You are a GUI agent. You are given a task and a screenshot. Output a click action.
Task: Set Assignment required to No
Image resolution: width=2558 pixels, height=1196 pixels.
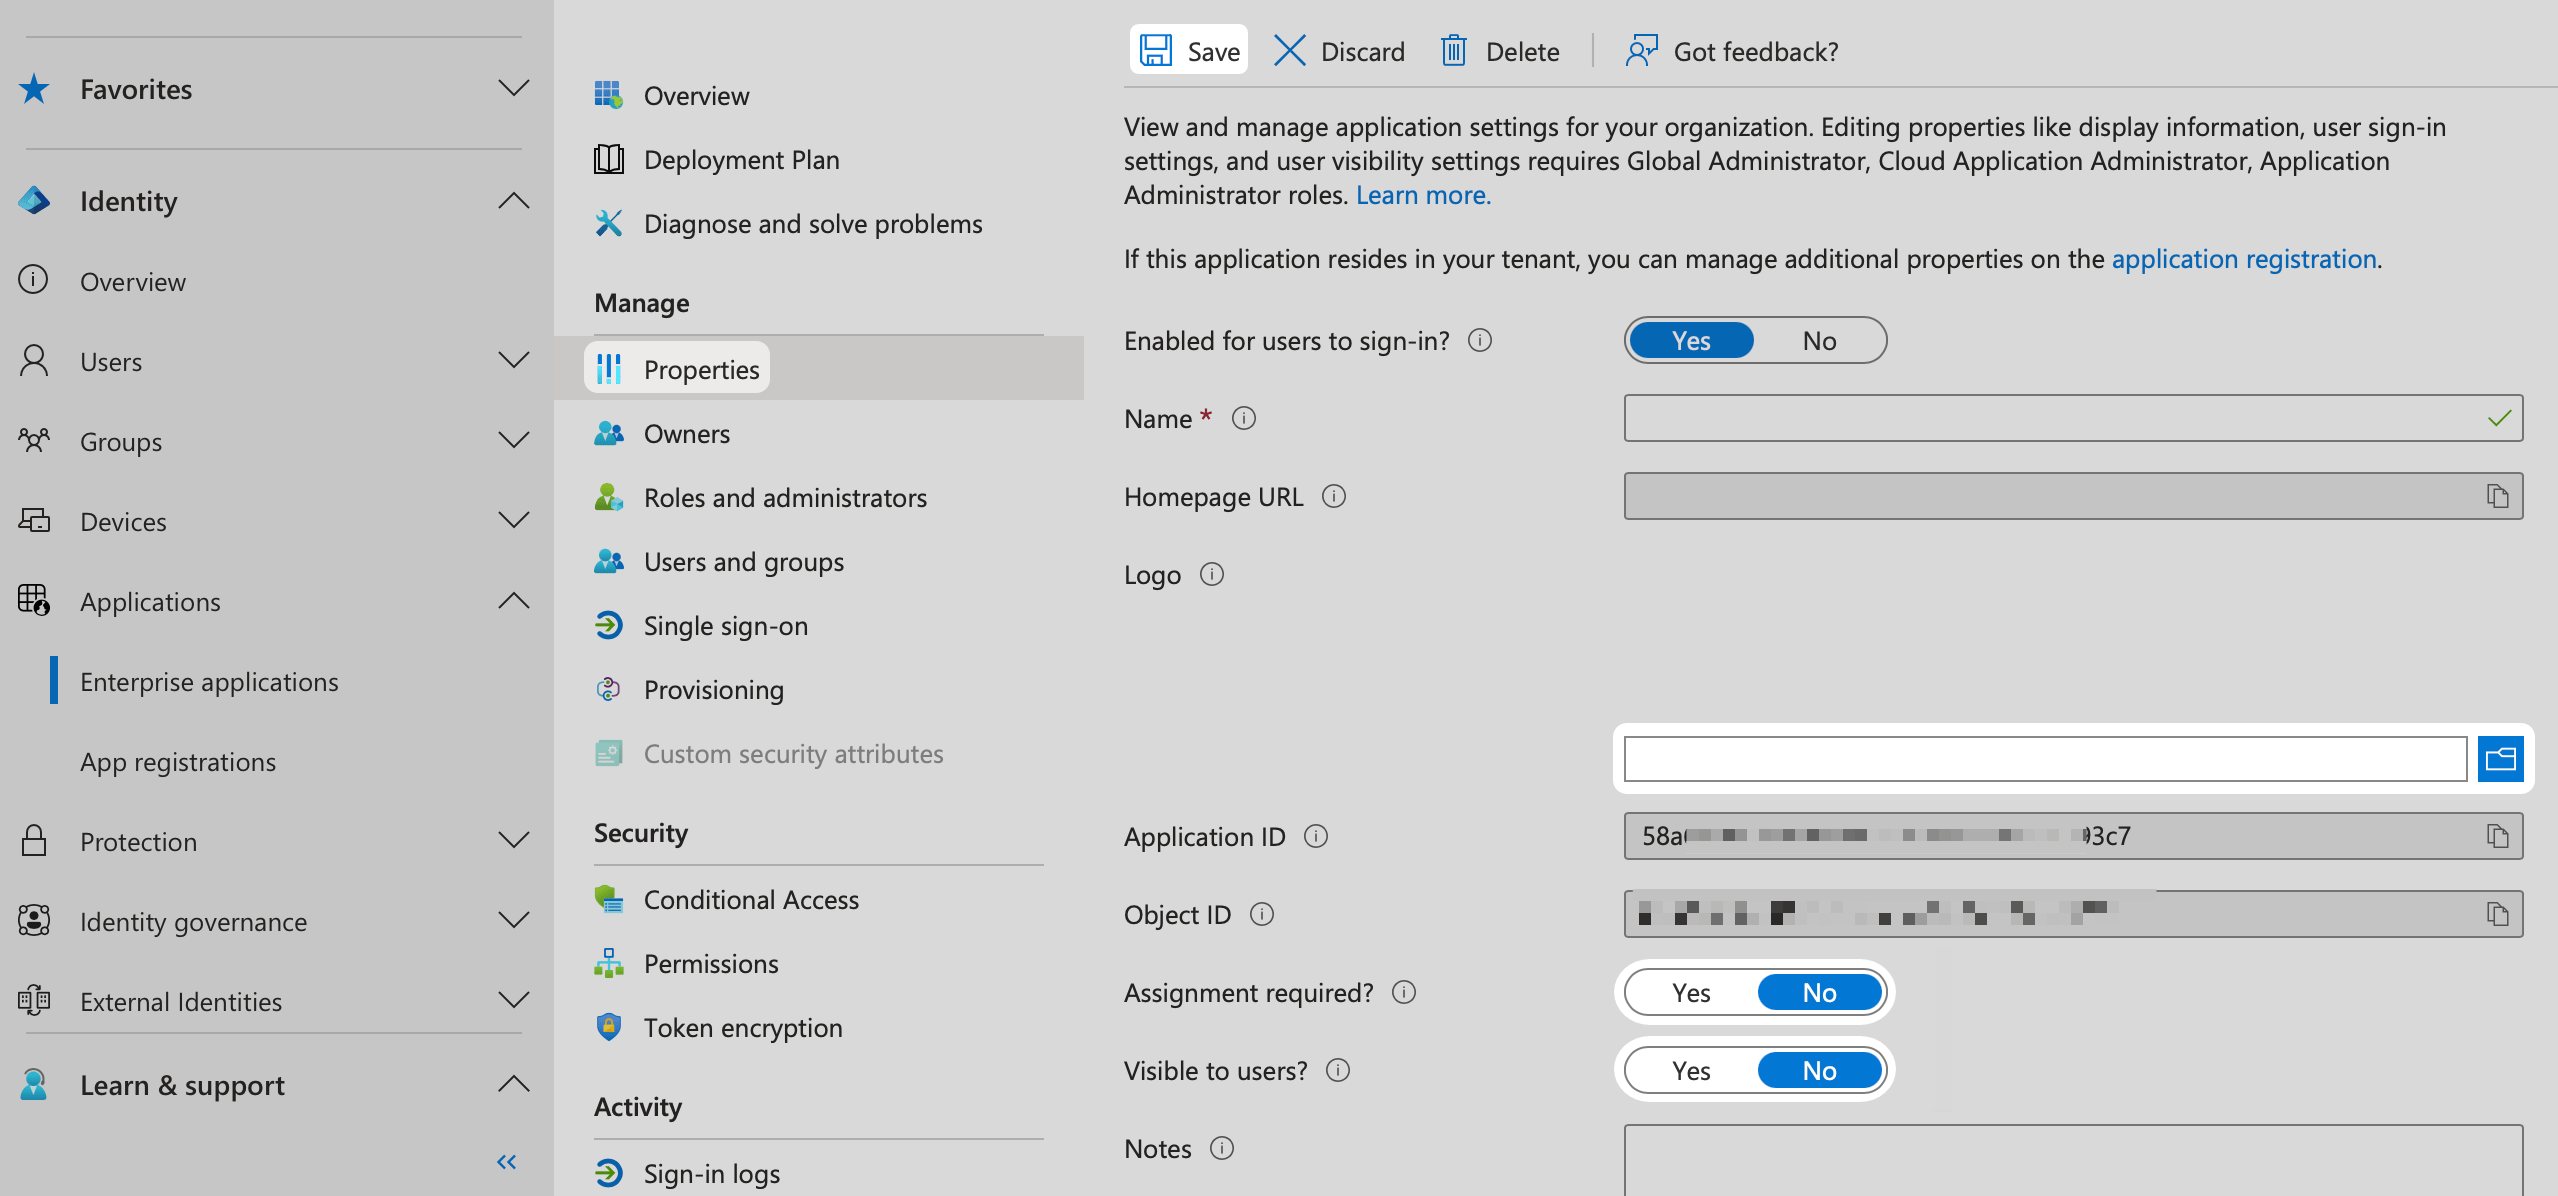coord(1819,992)
